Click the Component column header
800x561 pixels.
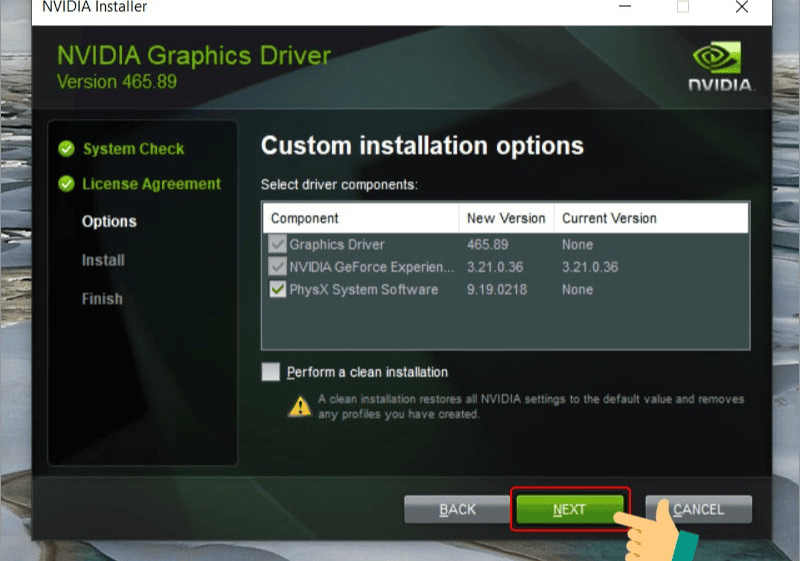coord(305,218)
